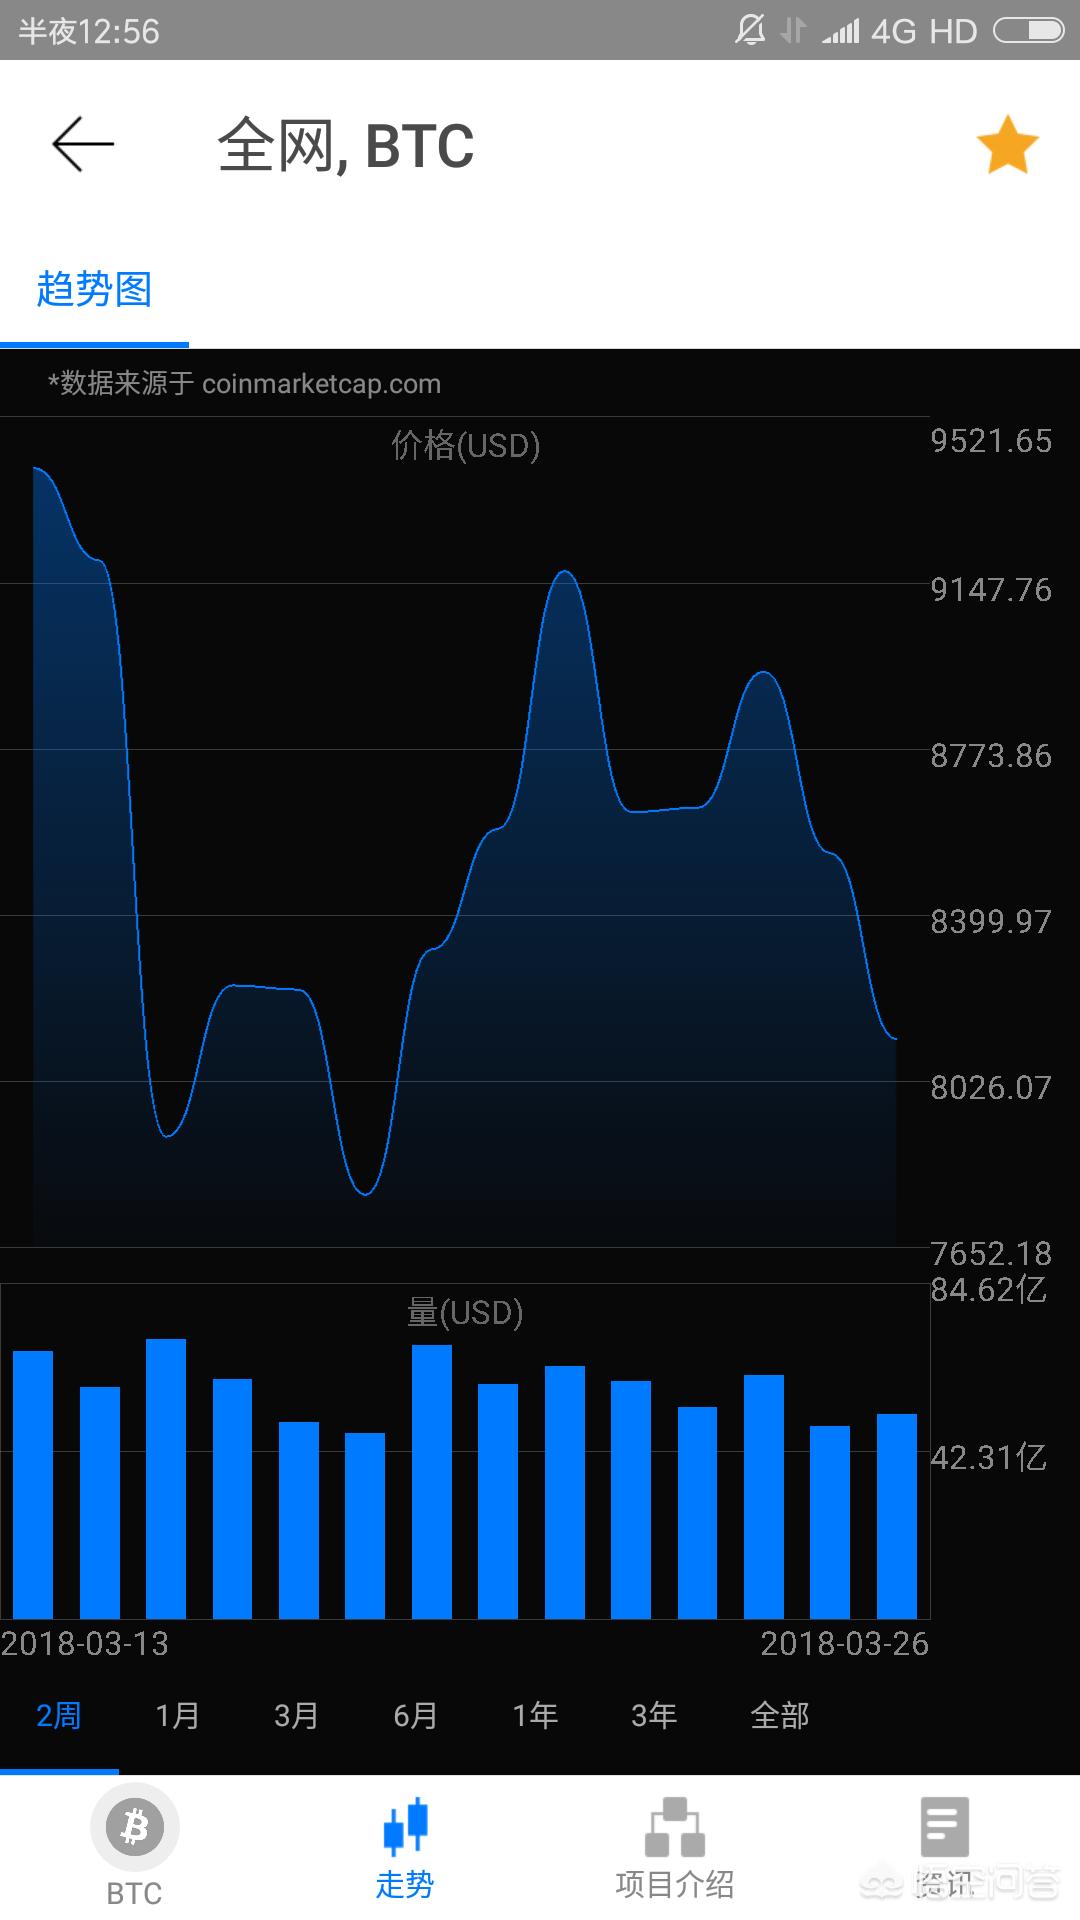The height and width of the screenshot is (1920, 1080).
Task: Switch chart to 6月 range
Action: point(415,1716)
